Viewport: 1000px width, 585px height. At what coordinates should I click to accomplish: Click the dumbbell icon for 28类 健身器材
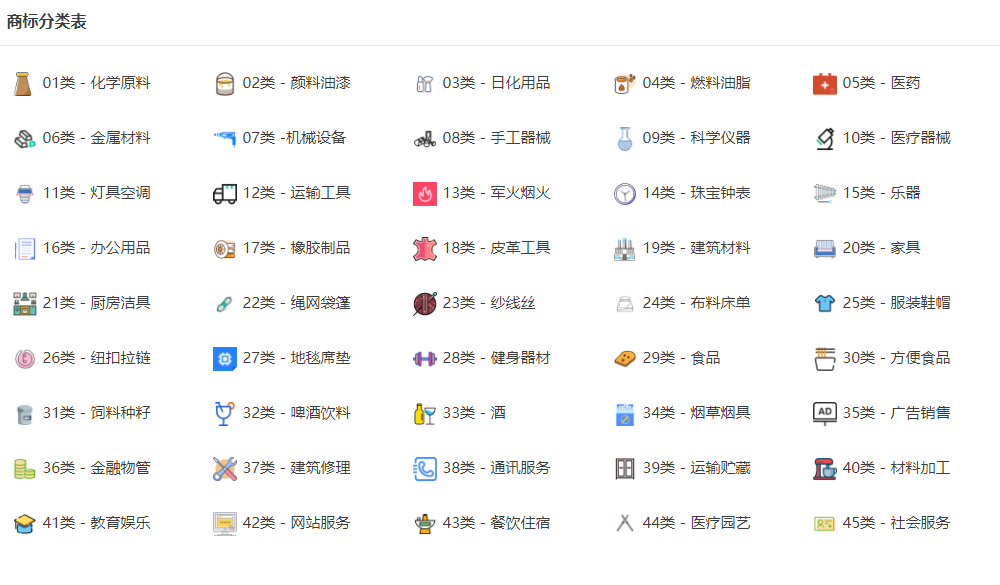425,359
